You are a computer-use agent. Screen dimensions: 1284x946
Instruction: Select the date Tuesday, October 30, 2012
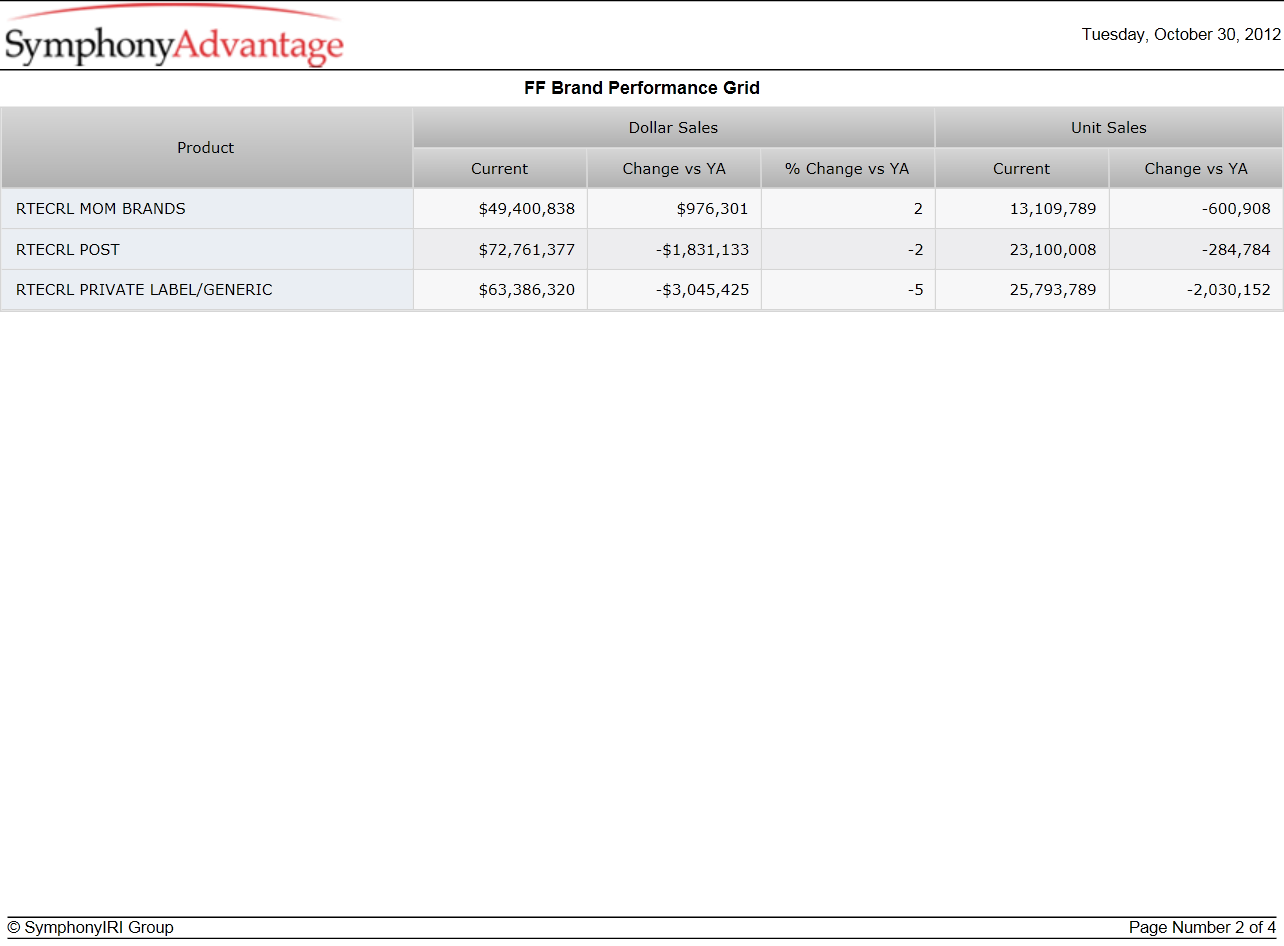1181,34
